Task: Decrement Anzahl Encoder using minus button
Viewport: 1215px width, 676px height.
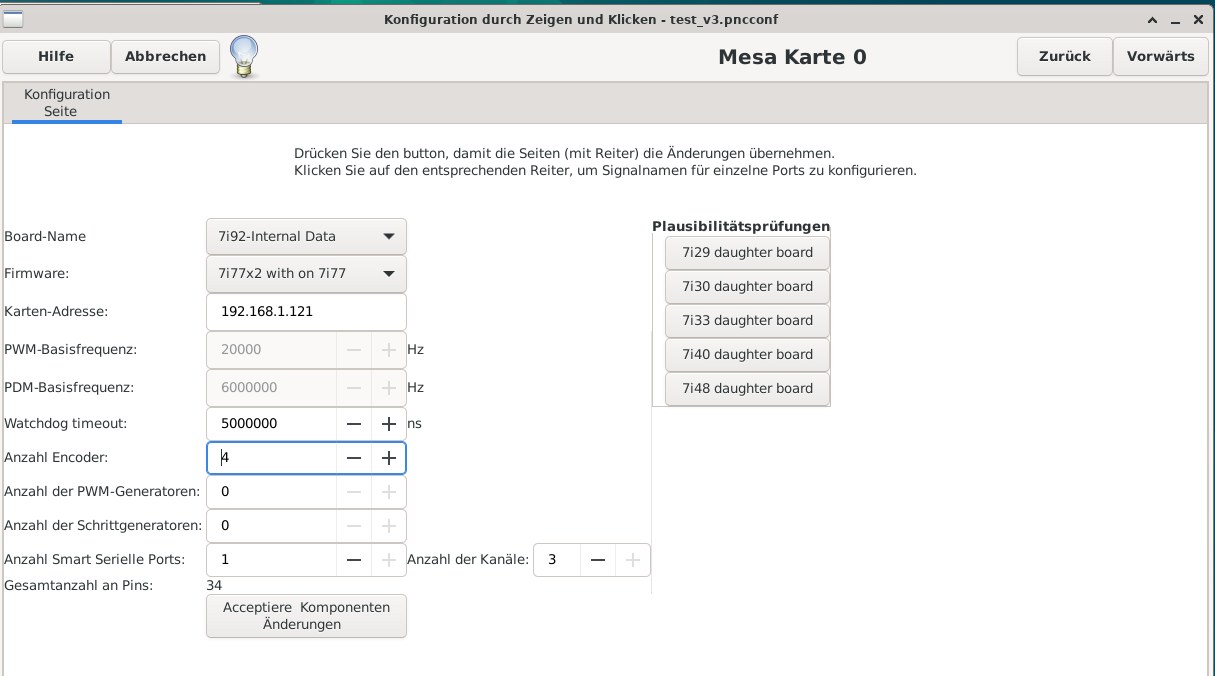Action: coord(354,458)
